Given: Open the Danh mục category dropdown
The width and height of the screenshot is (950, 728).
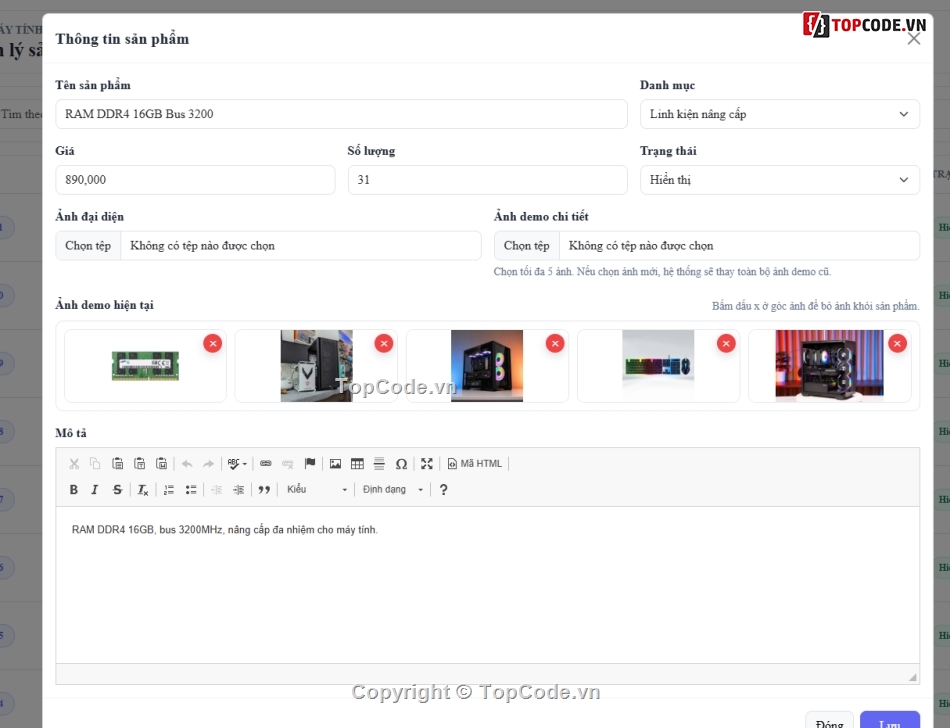Looking at the screenshot, I should pos(780,114).
